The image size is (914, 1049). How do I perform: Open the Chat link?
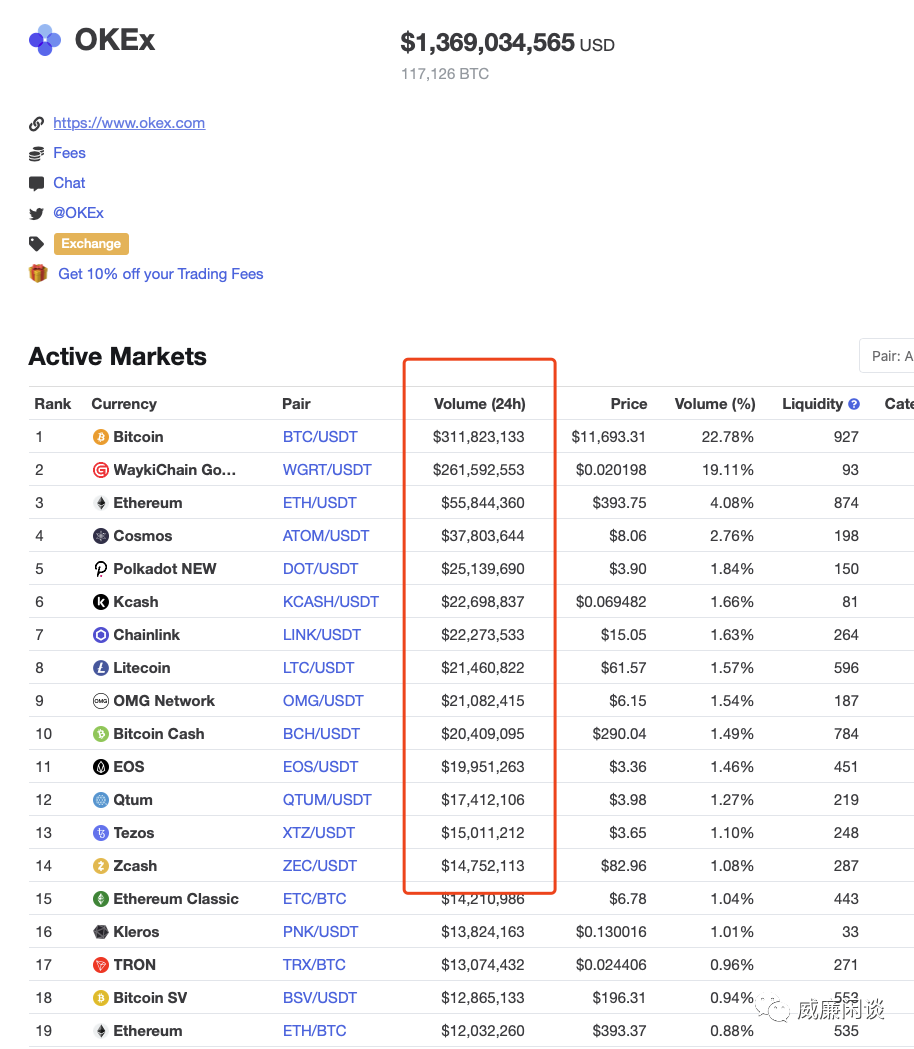coord(70,183)
